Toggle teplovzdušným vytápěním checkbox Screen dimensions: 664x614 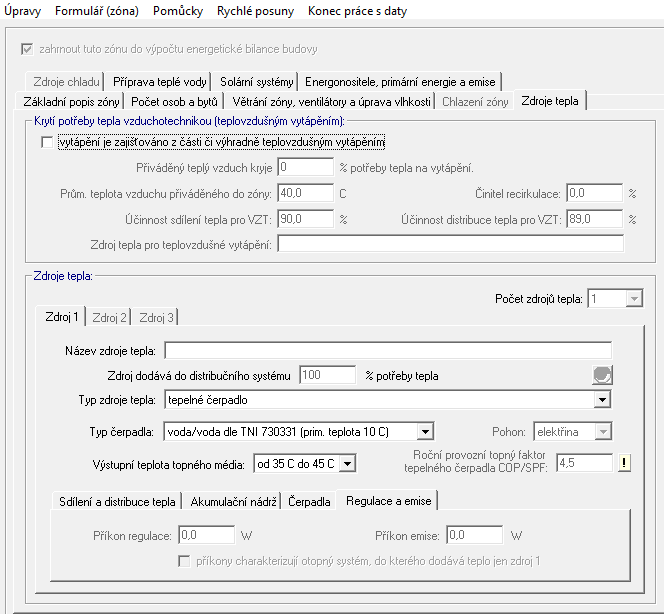47,142
